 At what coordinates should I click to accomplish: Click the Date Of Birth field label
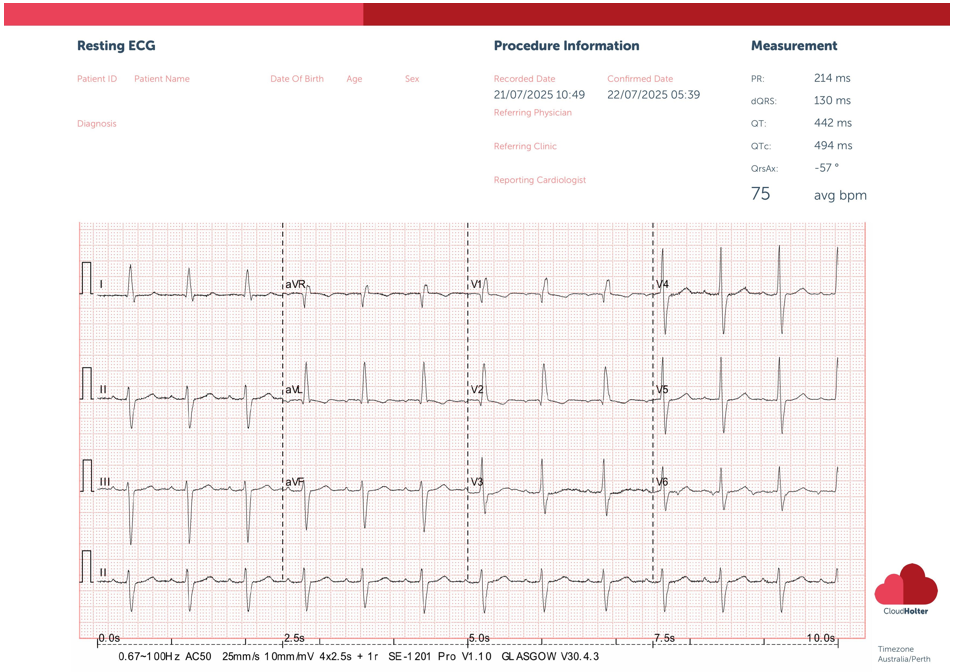click(x=297, y=79)
